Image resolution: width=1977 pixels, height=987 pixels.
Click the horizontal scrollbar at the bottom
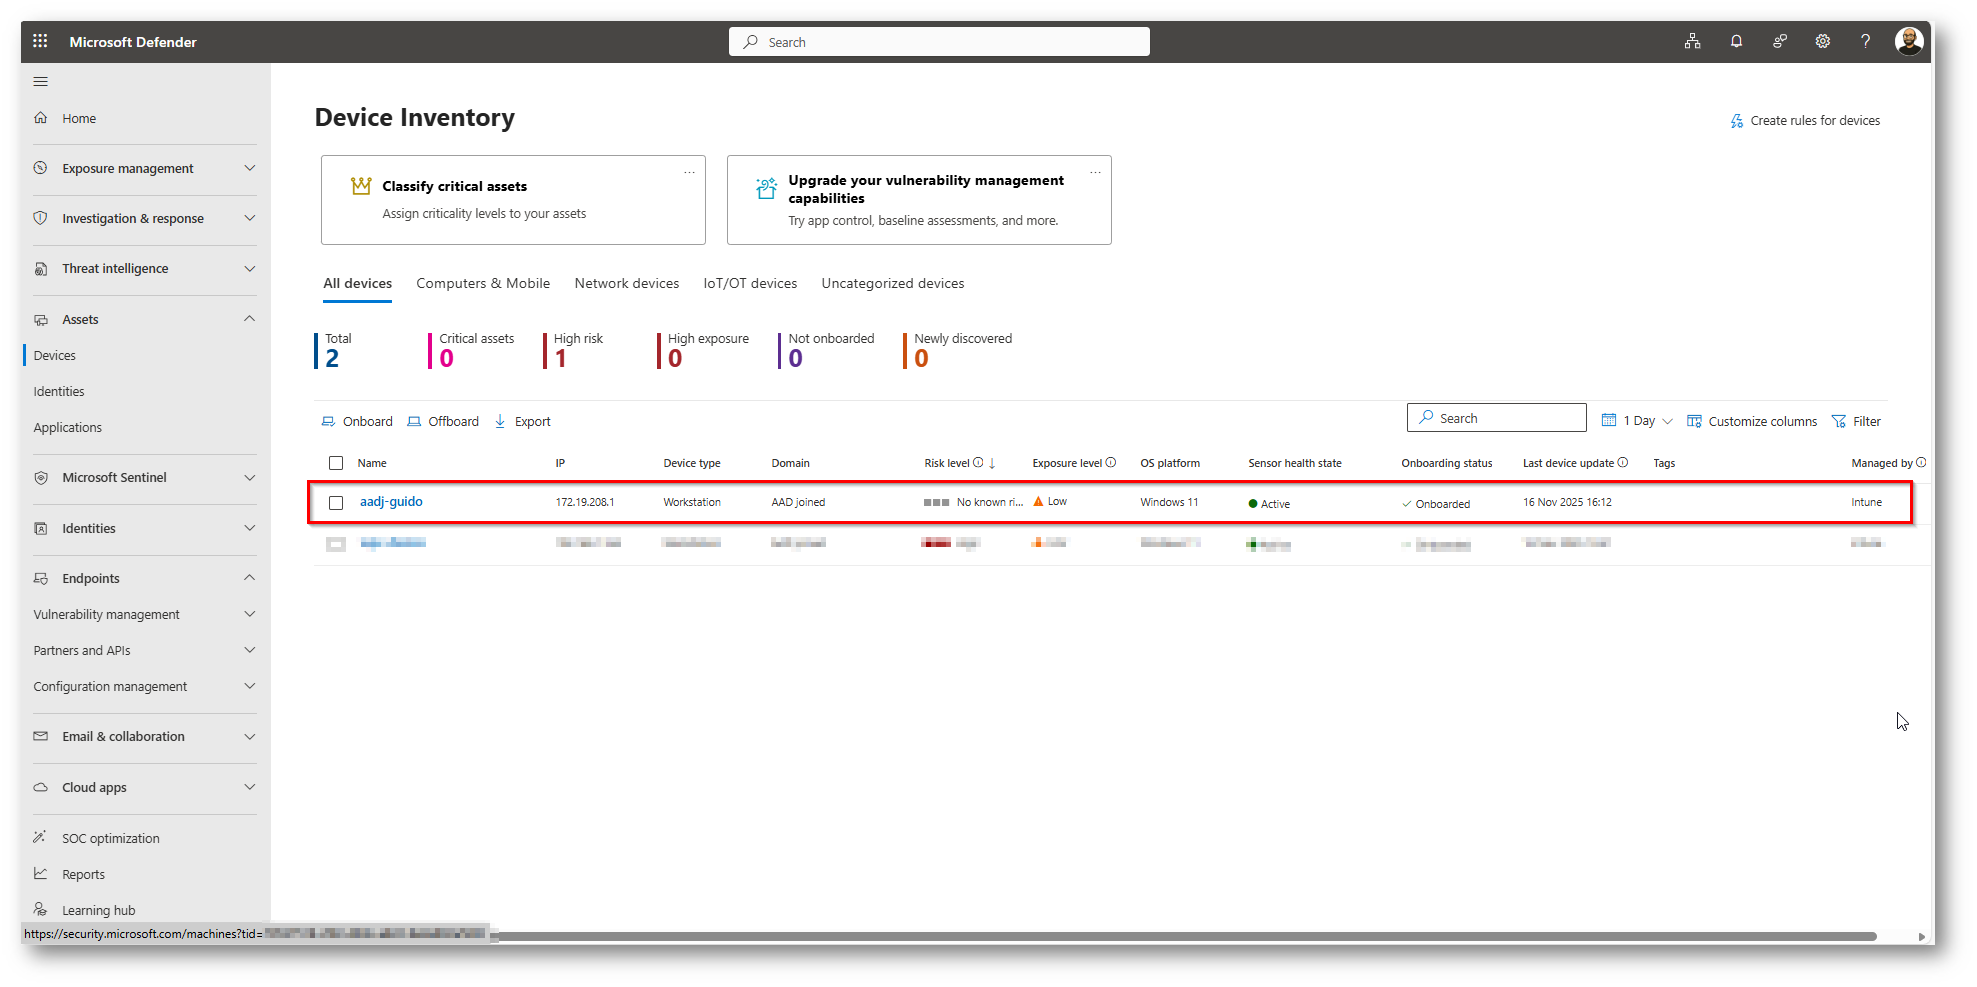1187,937
